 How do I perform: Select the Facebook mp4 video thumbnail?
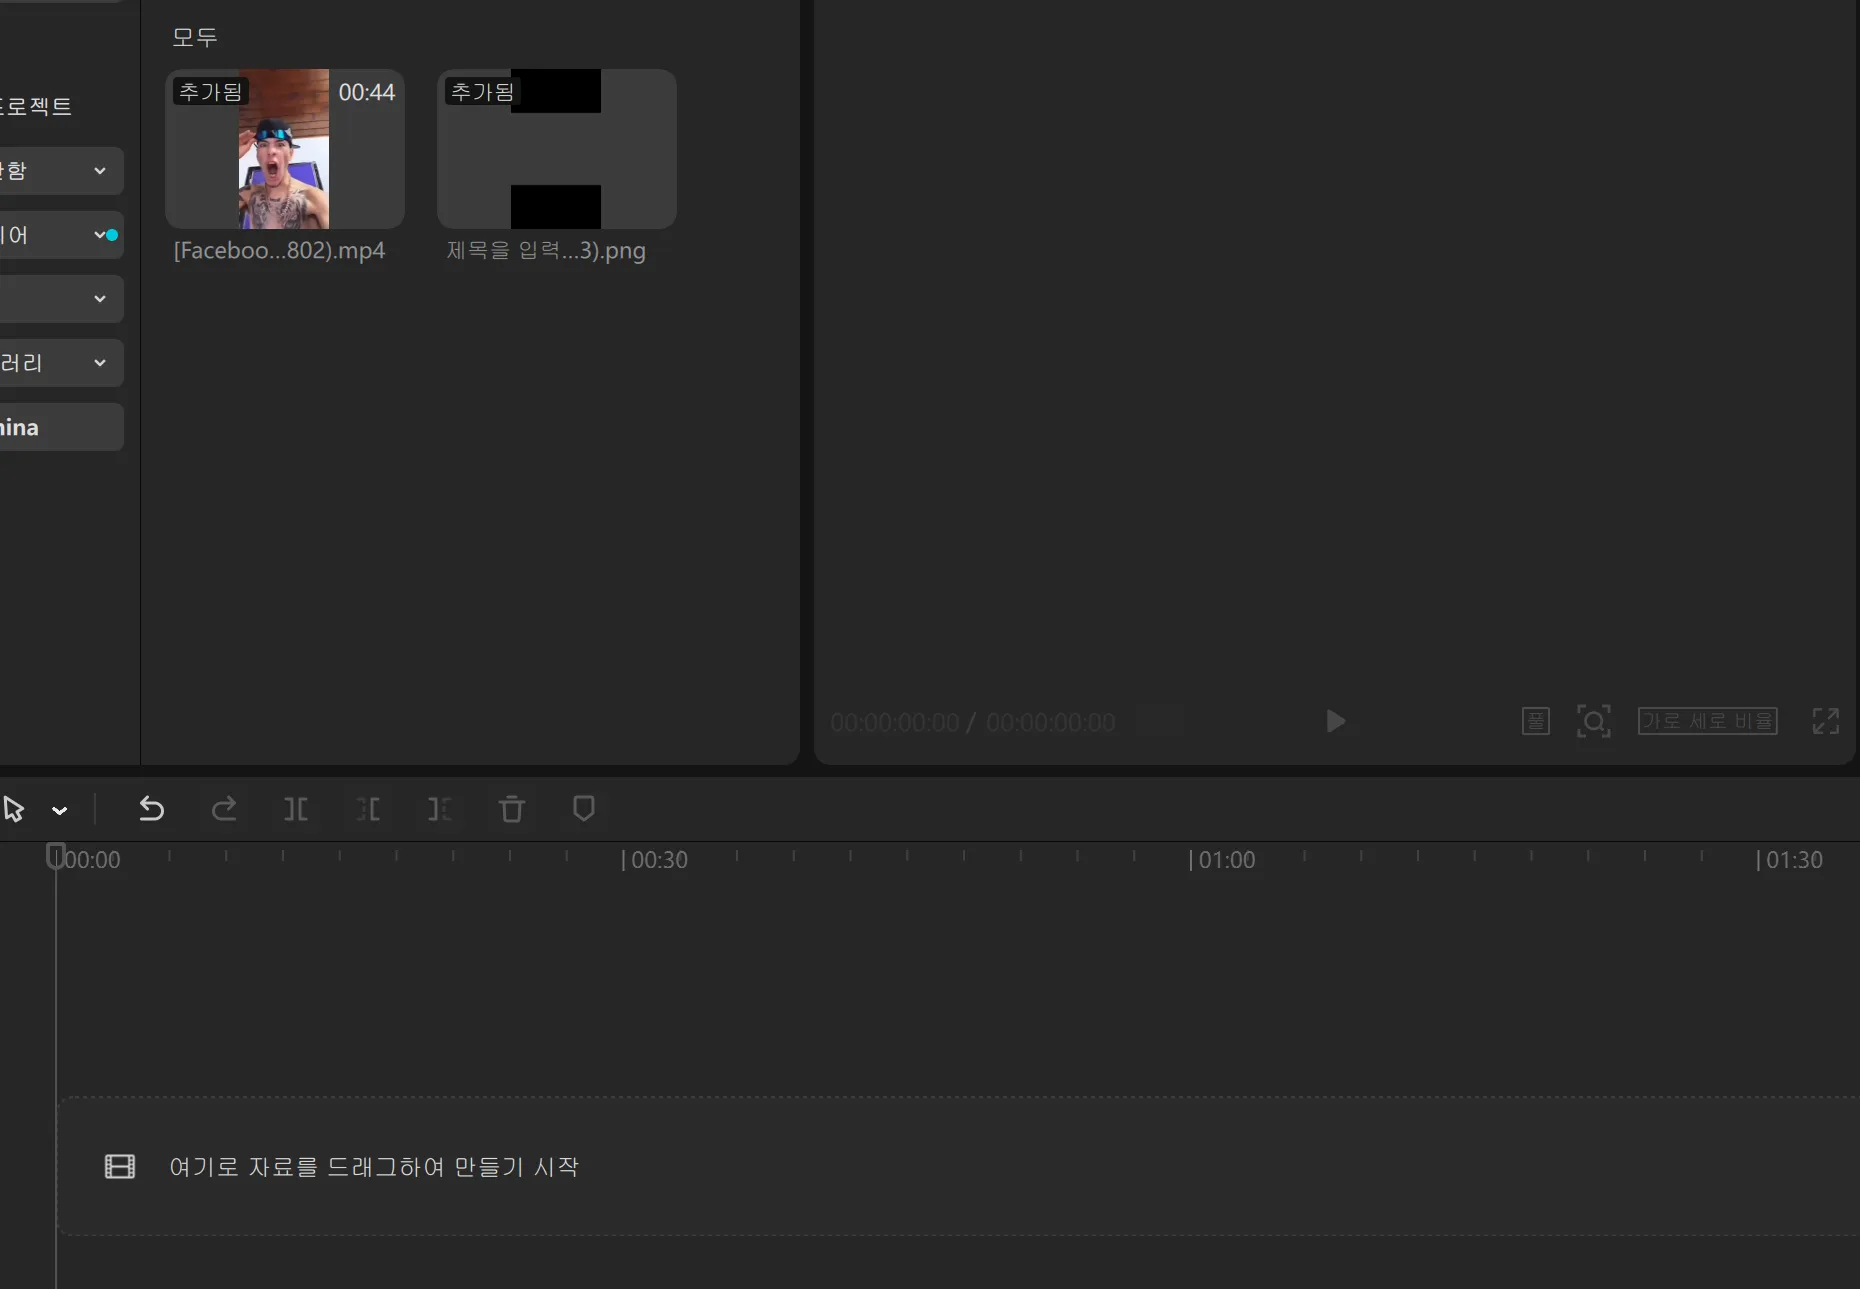pyautogui.click(x=284, y=149)
